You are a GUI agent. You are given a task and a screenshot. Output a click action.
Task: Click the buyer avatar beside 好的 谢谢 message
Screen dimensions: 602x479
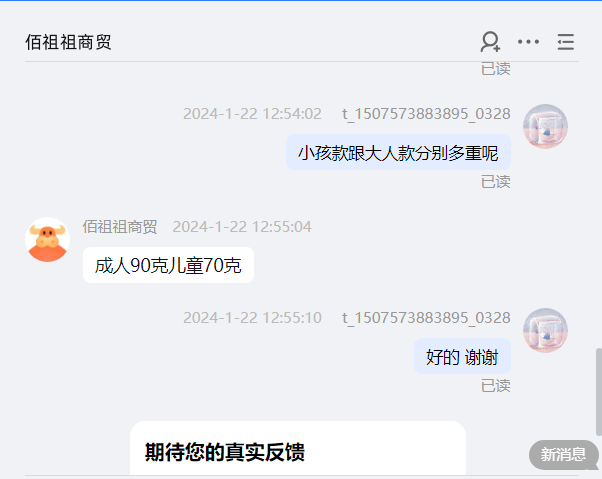[x=545, y=330]
